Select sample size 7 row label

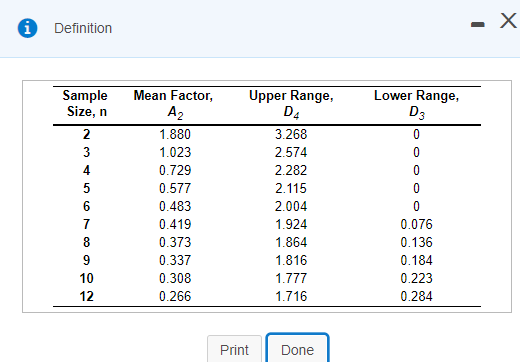click(87, 225)
